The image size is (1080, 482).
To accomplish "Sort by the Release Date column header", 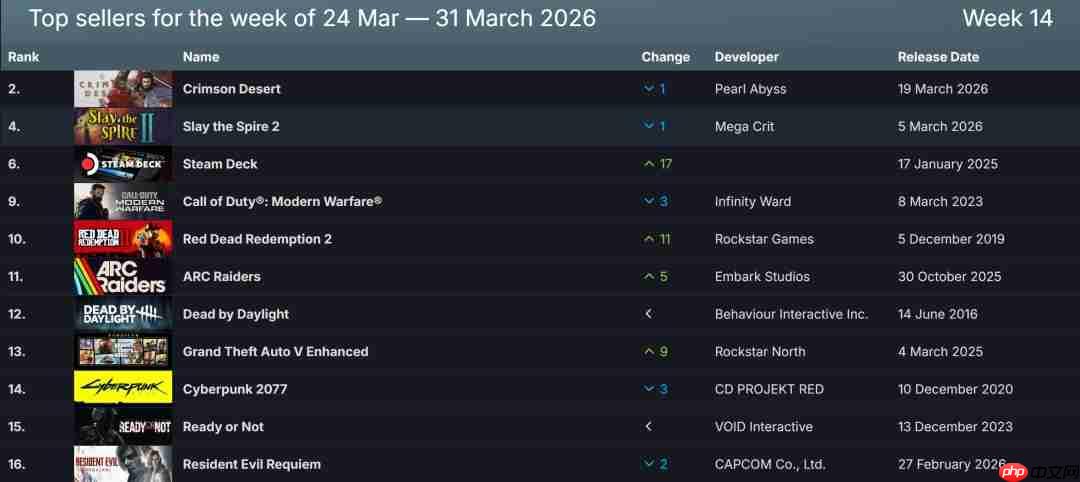I will (x=938, y=57).
